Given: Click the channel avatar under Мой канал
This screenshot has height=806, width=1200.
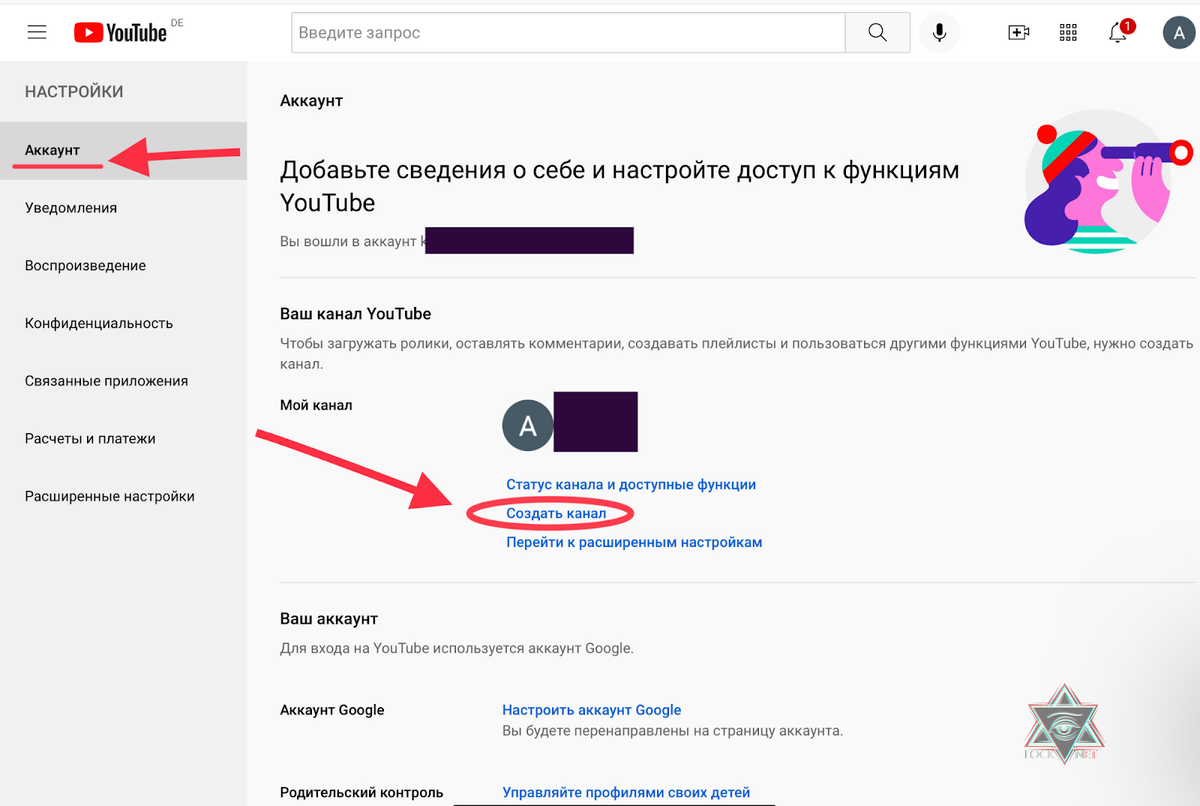Looking at the screenshot, I should 527,427.
